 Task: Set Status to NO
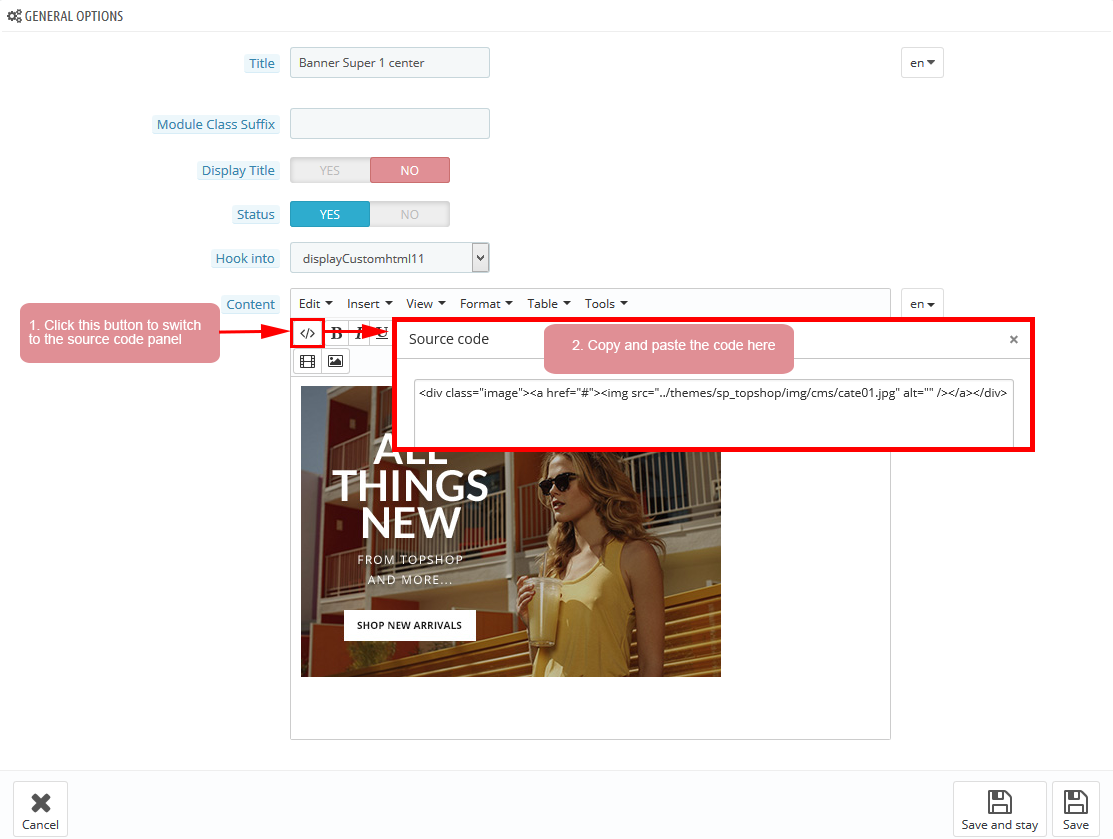tap(410, 214)
